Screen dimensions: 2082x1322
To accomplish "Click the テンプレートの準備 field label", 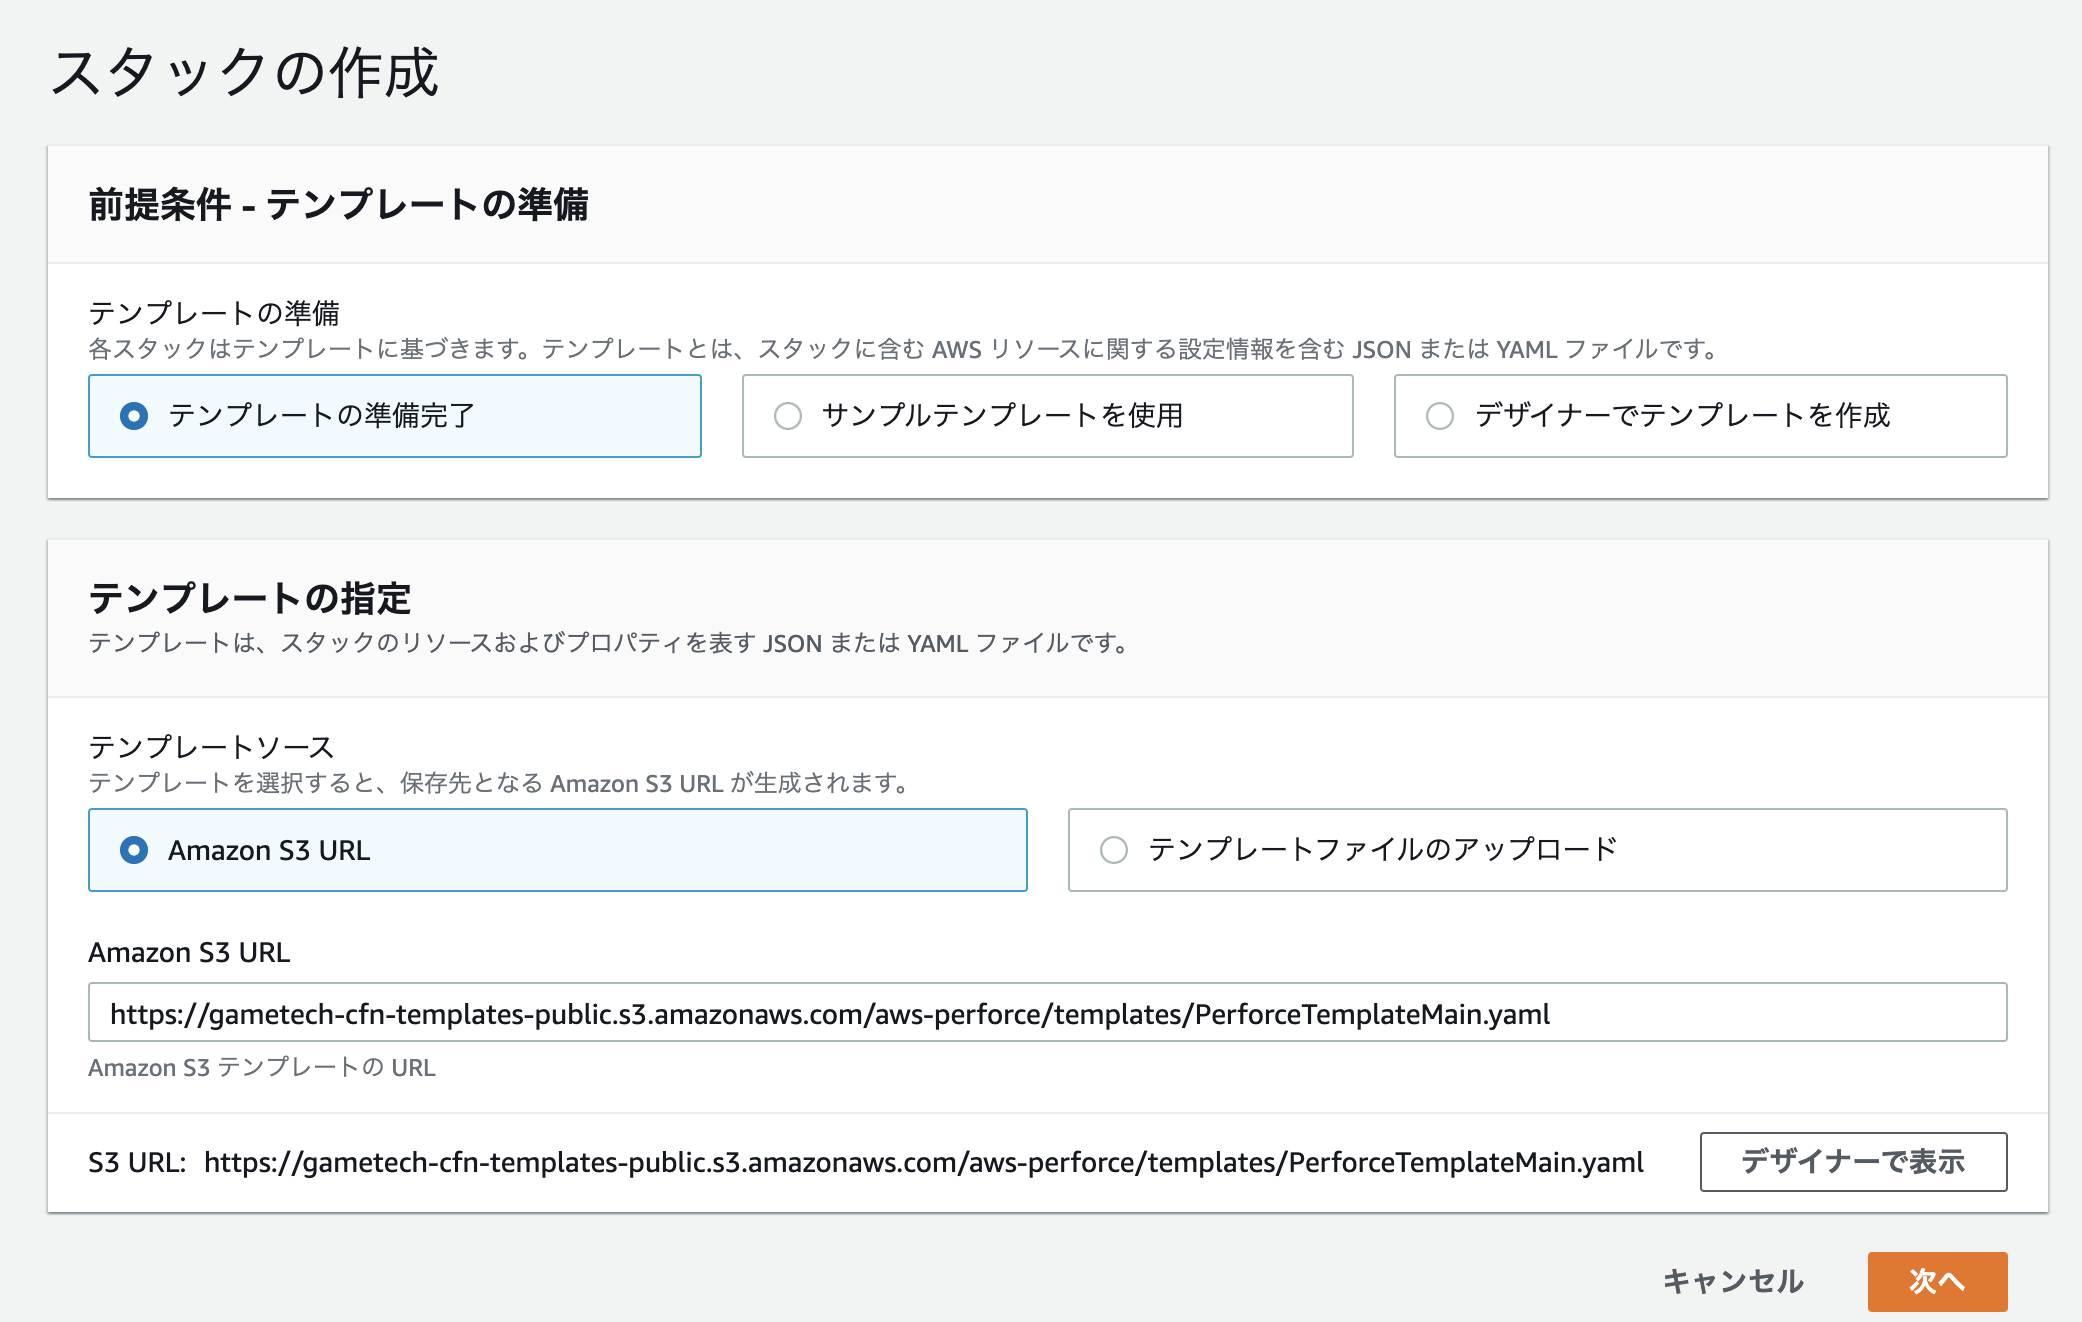I will tap(214, 313).
